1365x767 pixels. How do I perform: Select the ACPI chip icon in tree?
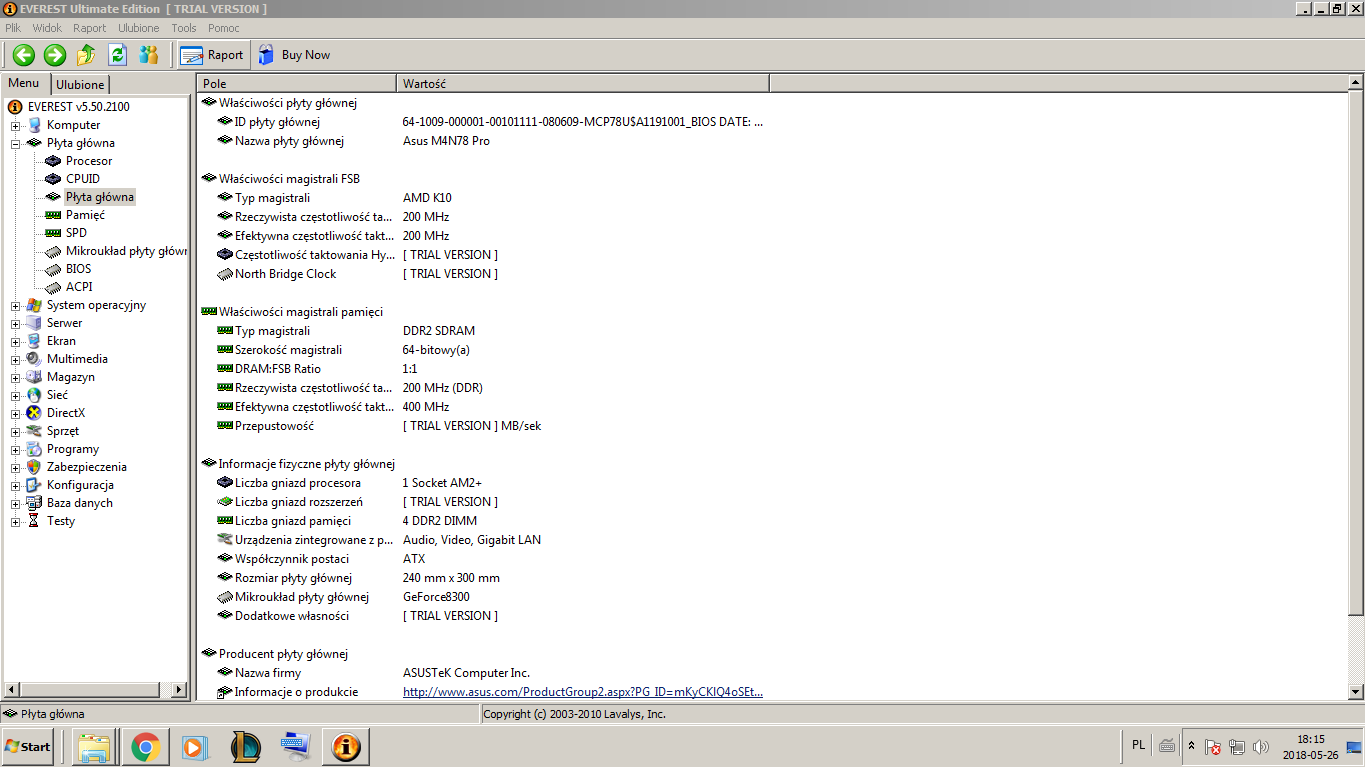[x=53, y=287]
